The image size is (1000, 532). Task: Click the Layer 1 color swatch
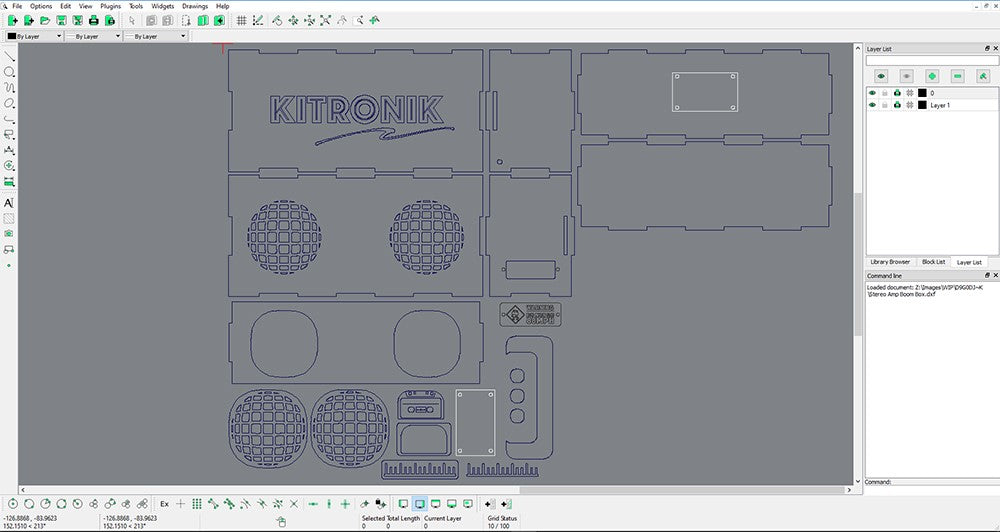tap(921, 105)
